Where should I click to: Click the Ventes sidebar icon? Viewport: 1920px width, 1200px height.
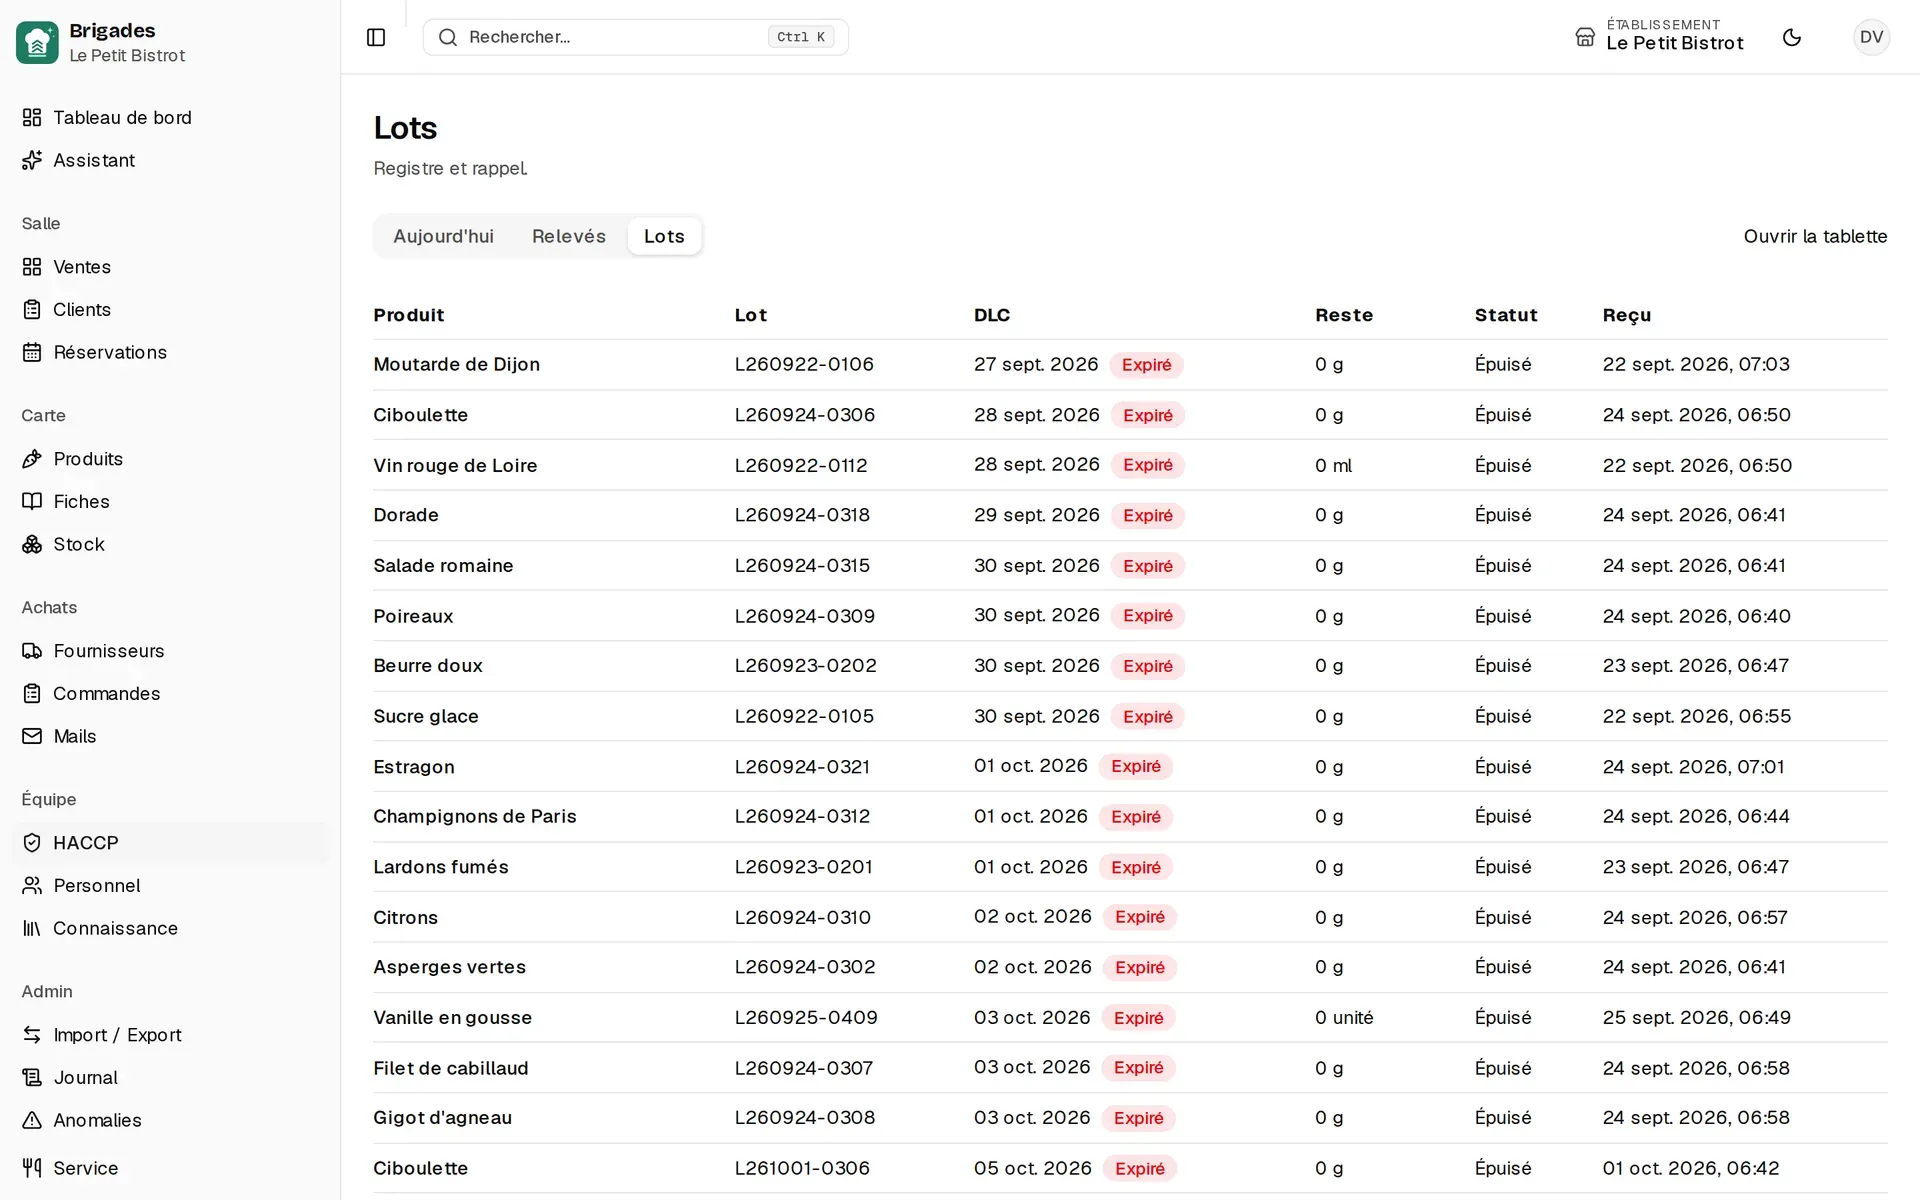click(32, 267)
